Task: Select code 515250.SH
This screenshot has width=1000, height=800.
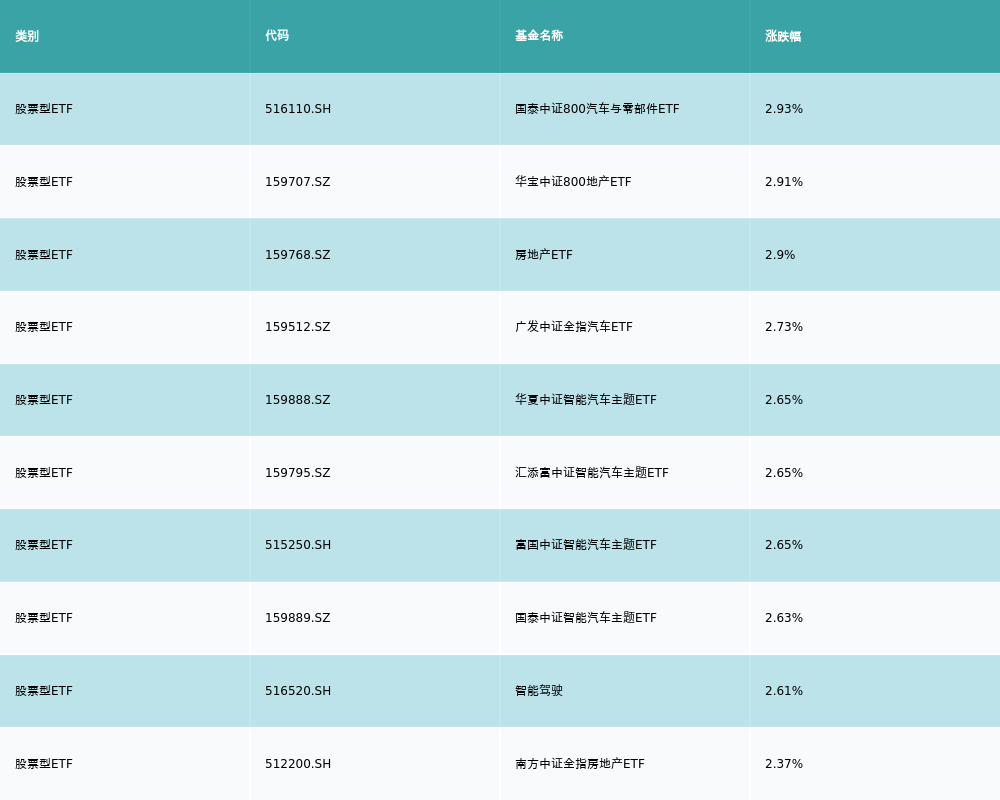Action: coord(298,545)
